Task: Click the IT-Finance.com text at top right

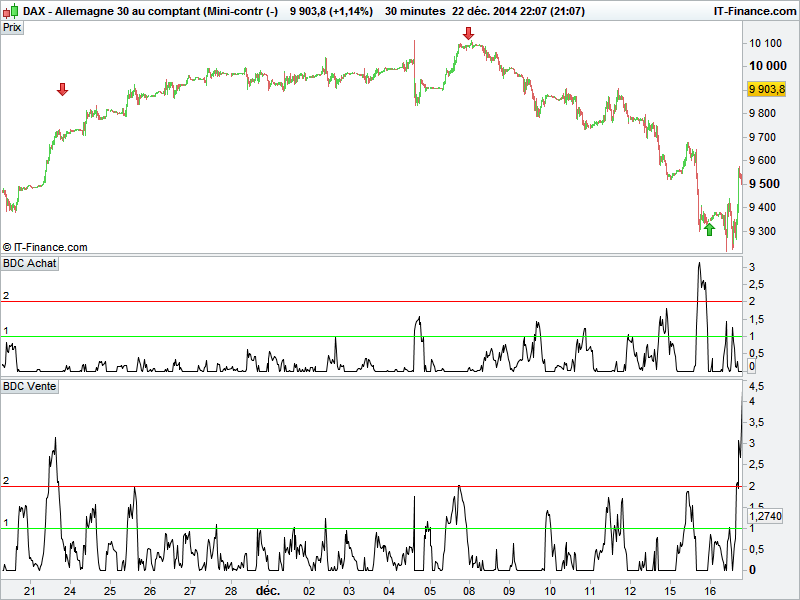Action: 755,11
